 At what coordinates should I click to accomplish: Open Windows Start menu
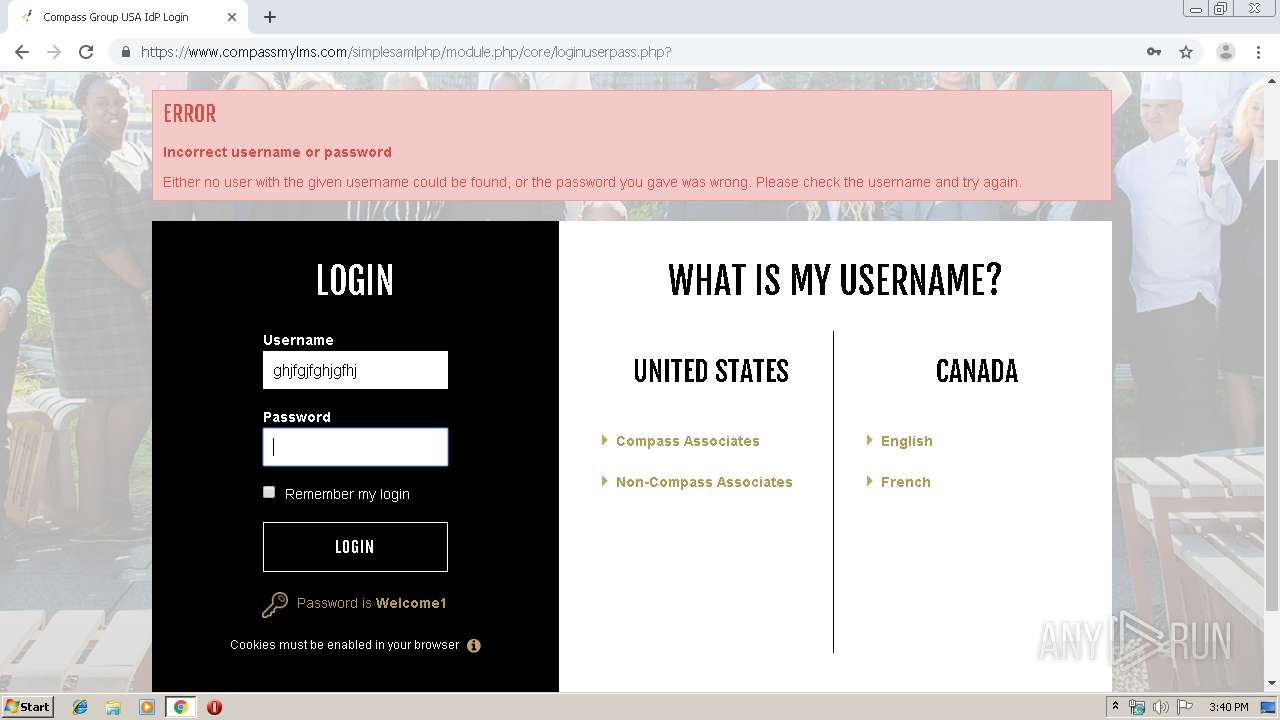(x=28, y=707)
